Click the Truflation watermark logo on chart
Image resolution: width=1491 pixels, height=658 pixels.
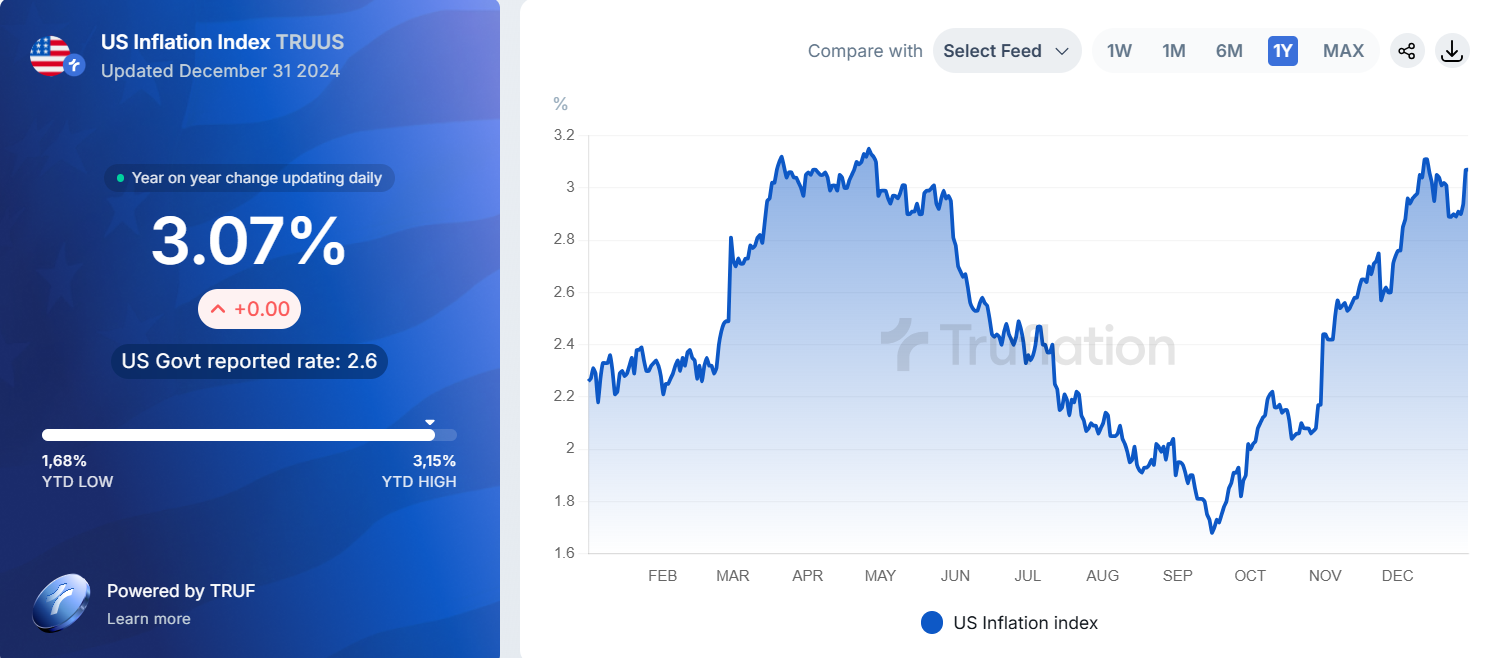pos(1027,346)
